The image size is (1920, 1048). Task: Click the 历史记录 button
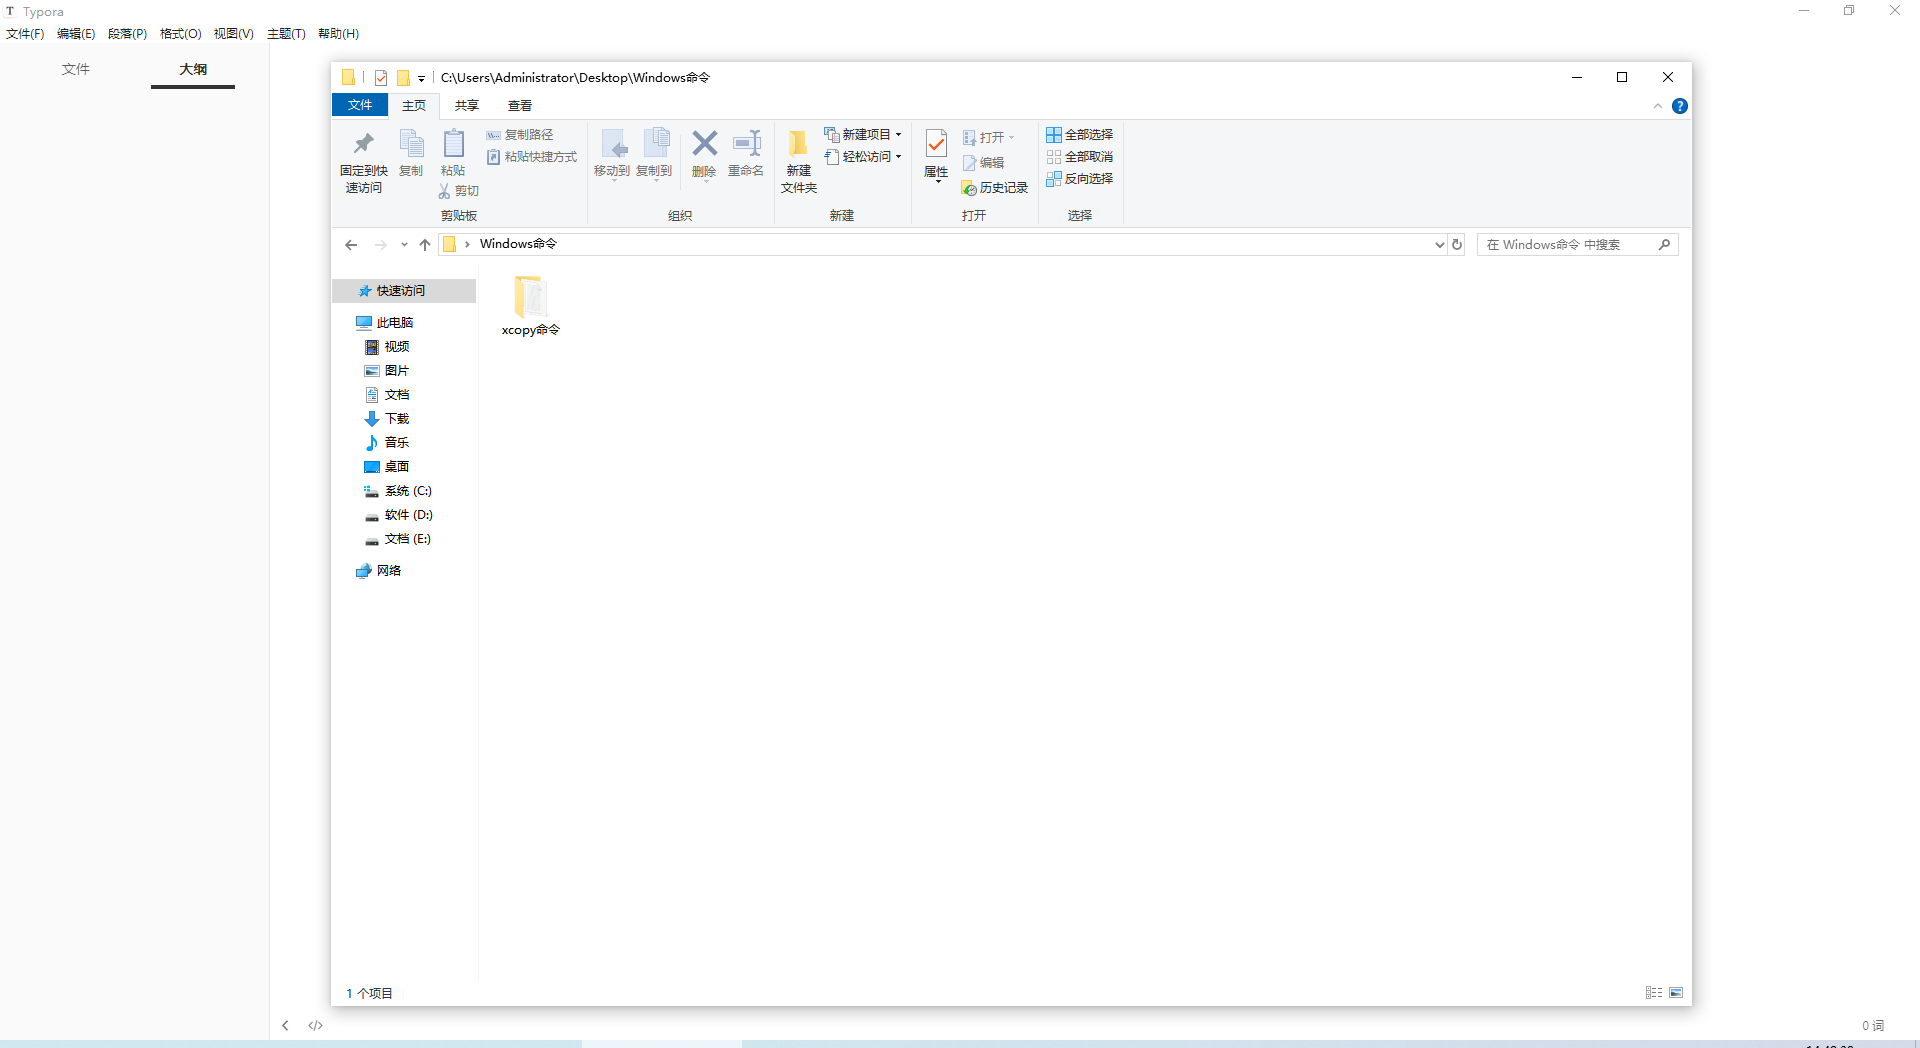[995, 188]
